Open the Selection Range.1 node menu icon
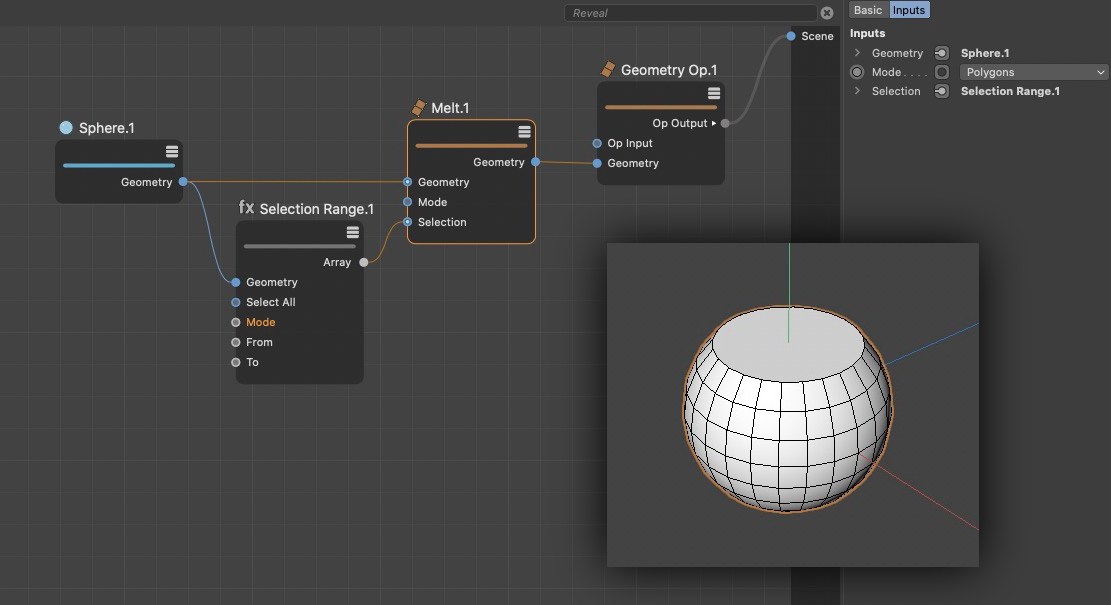The height and width of the screenshot is (605, 1111). [352, 232]
